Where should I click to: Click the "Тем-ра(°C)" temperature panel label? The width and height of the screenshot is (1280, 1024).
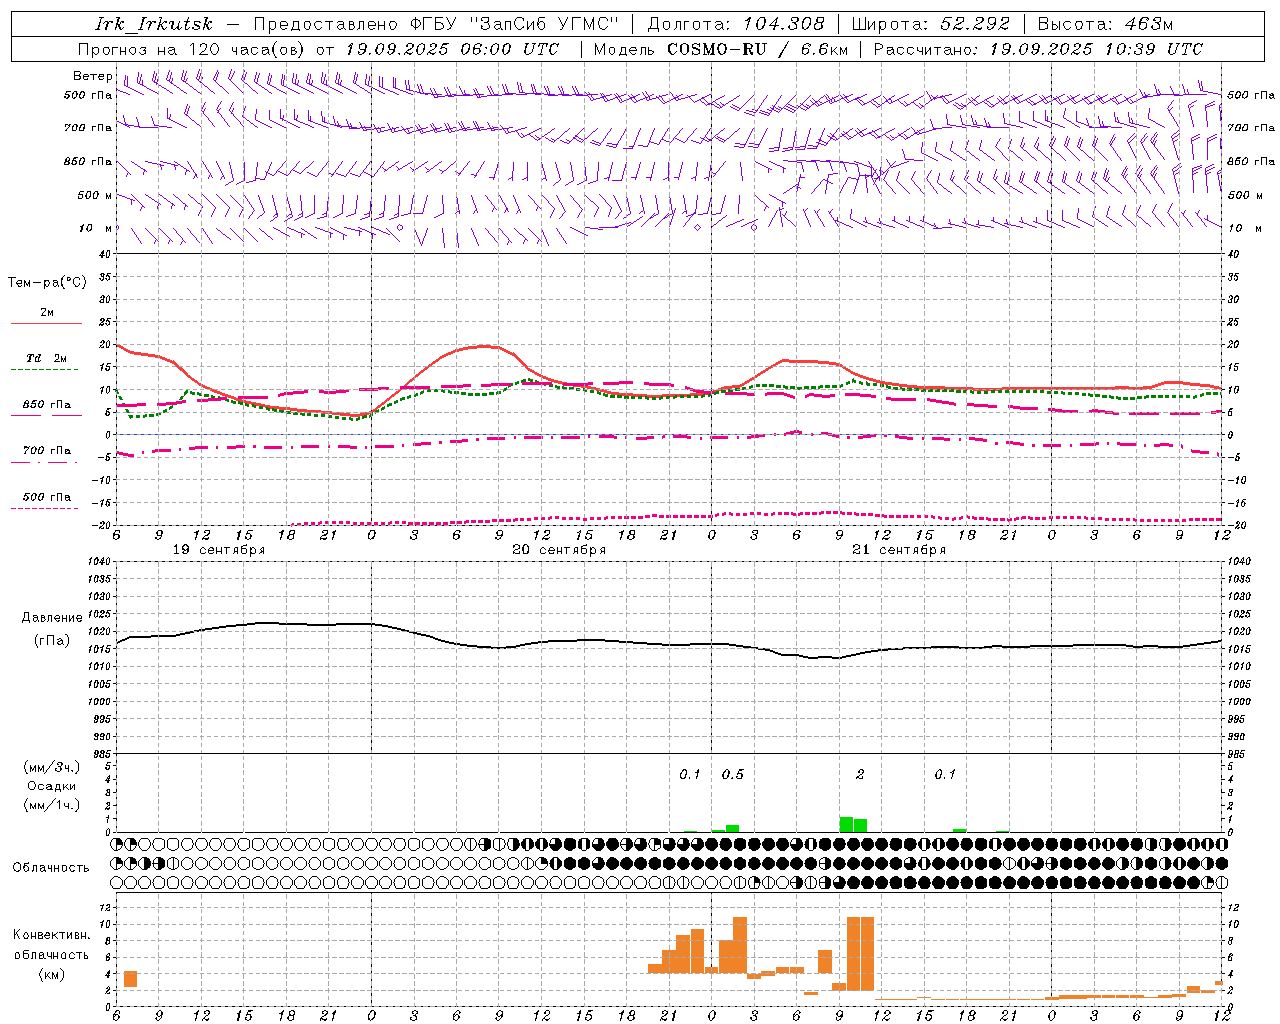[x=47, y=283]
